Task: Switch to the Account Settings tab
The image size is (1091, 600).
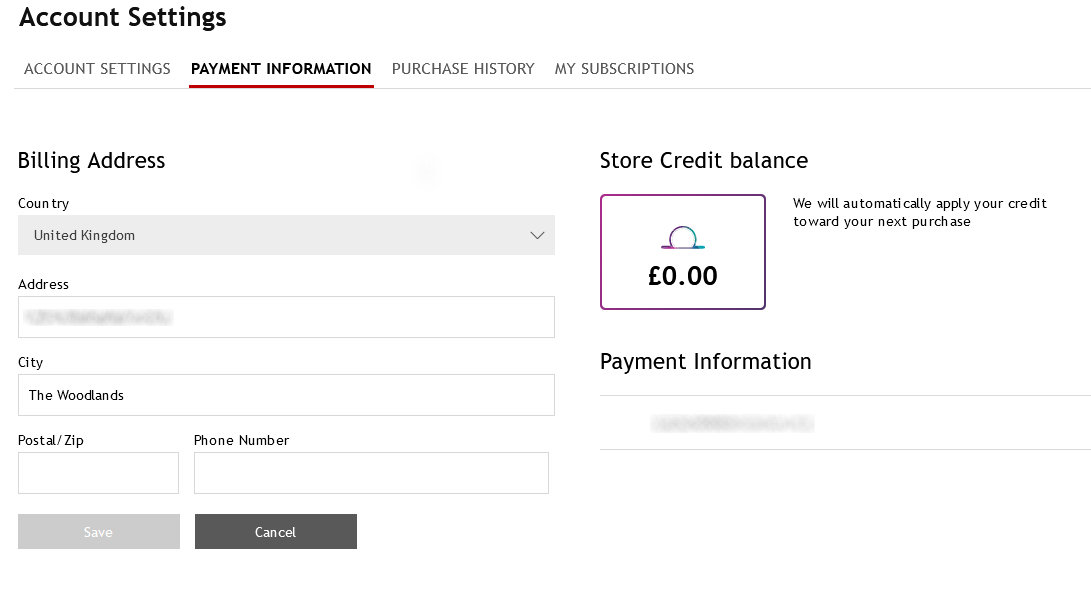Action: (97, 69)
